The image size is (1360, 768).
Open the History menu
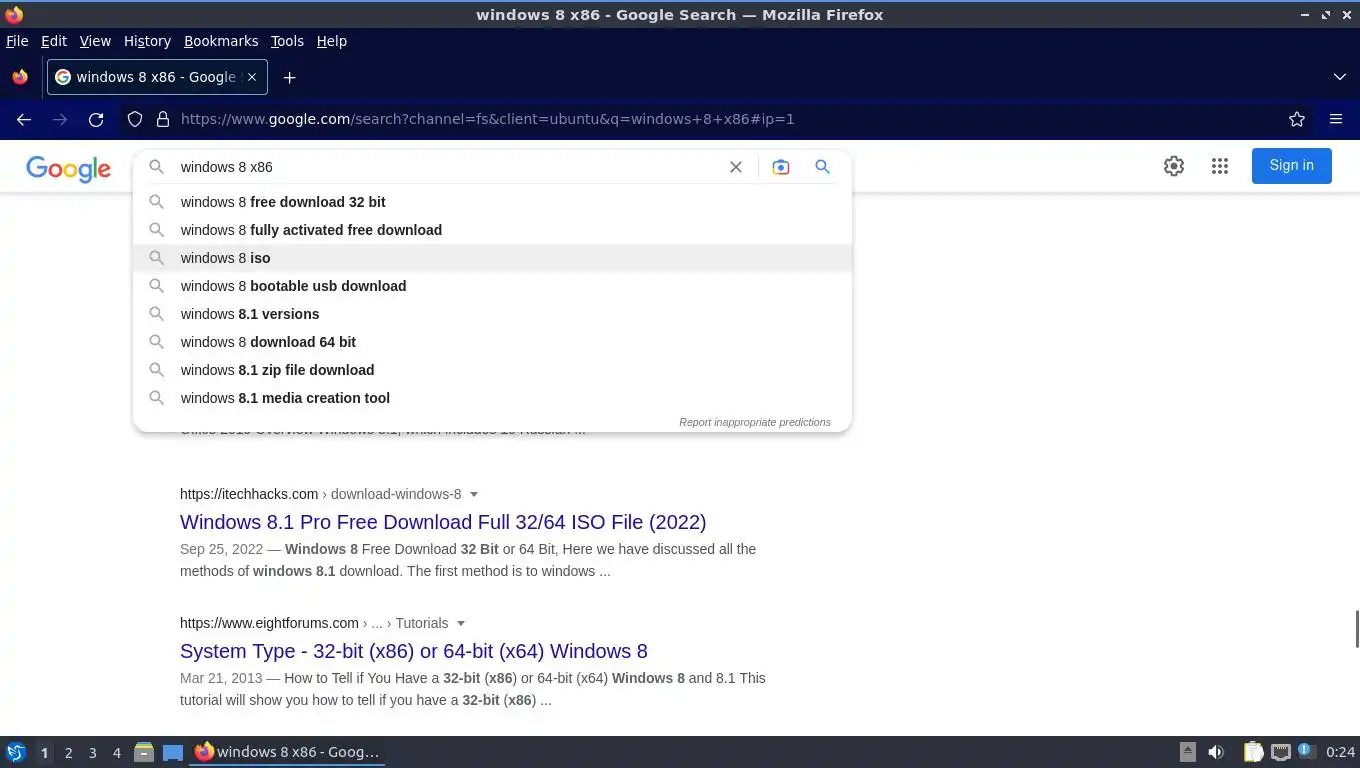coord(147,41)
